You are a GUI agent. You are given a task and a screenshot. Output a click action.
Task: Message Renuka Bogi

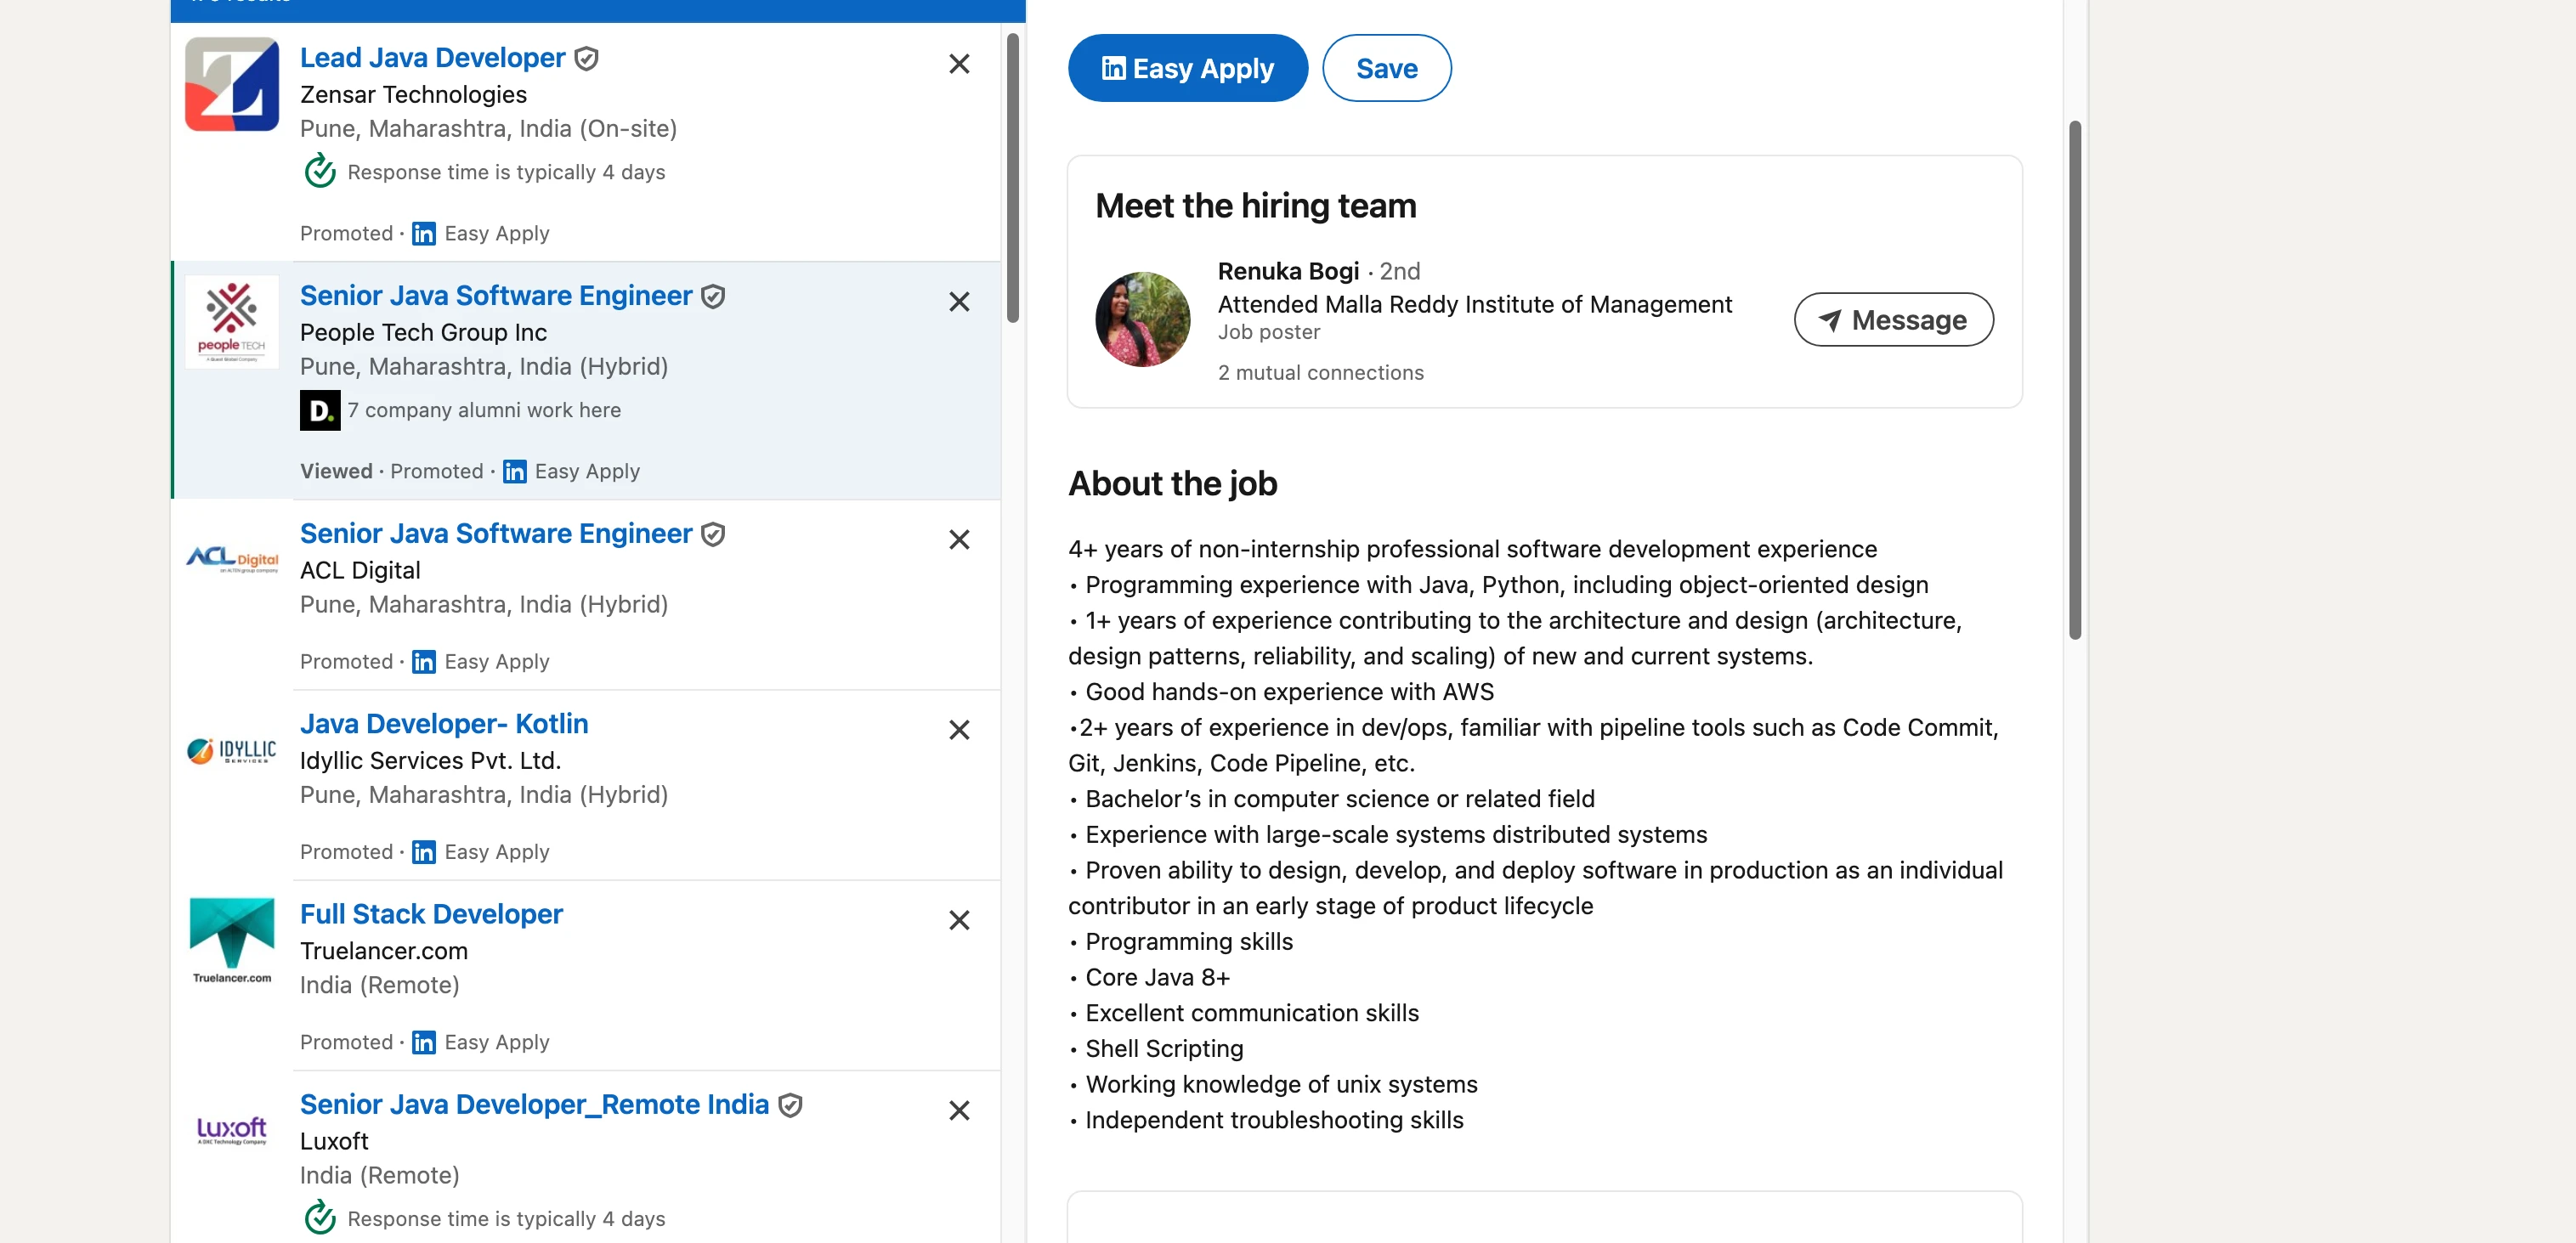1893,320
